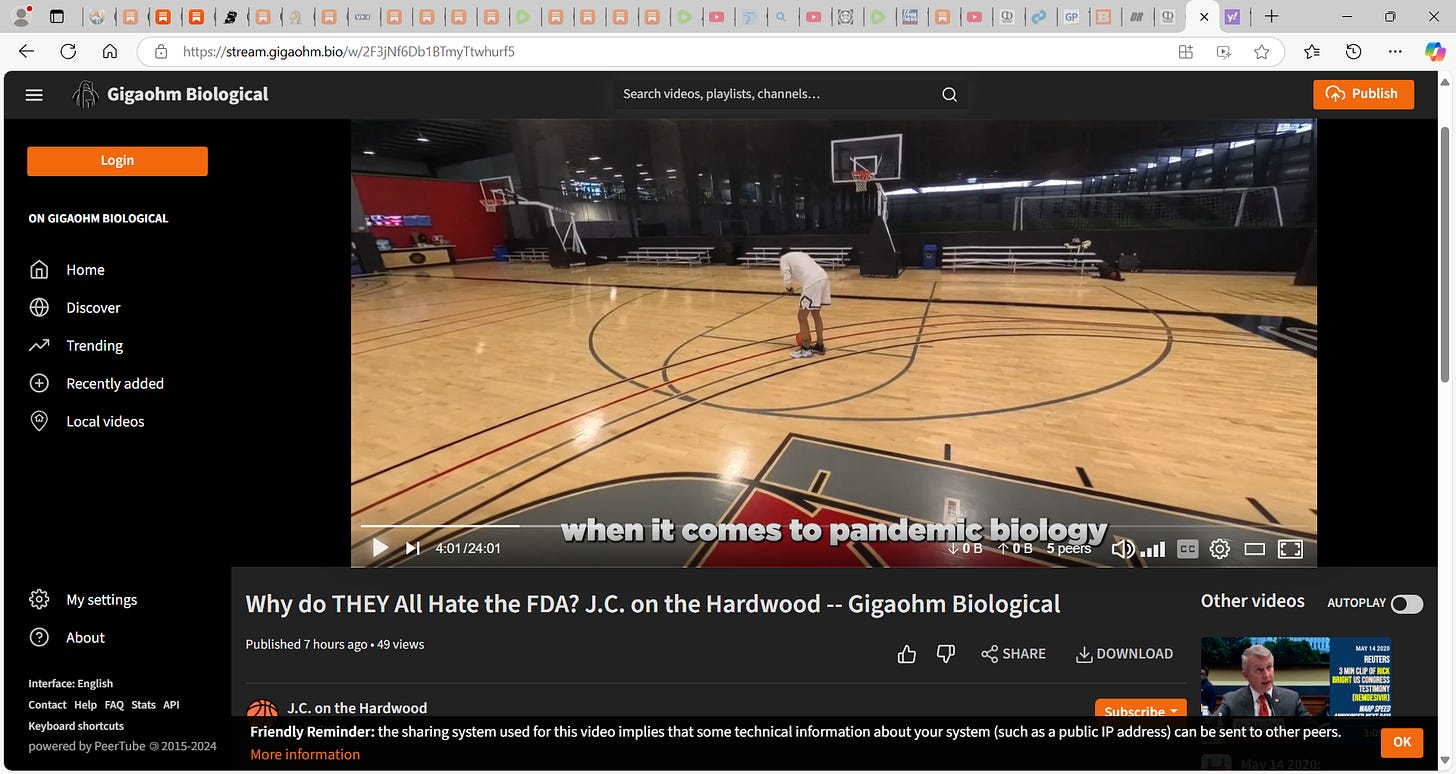Open Keyboard shortcuts in the footer
The height and width of the screenshot is (774, 1456).
(x=76, y=726)
